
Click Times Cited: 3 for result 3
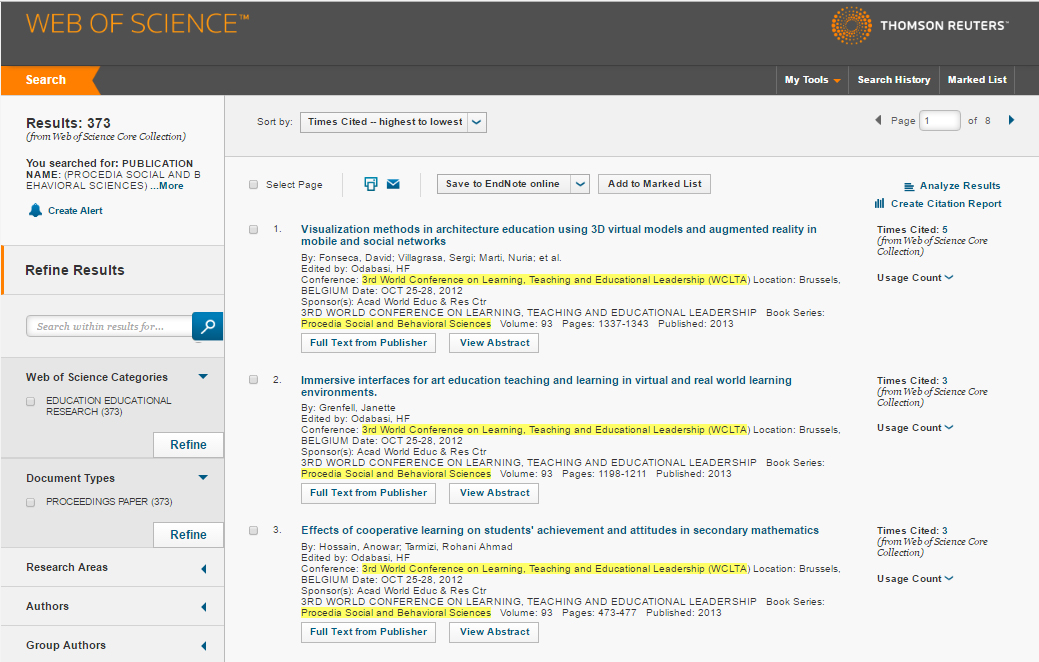tap(912, 531)
